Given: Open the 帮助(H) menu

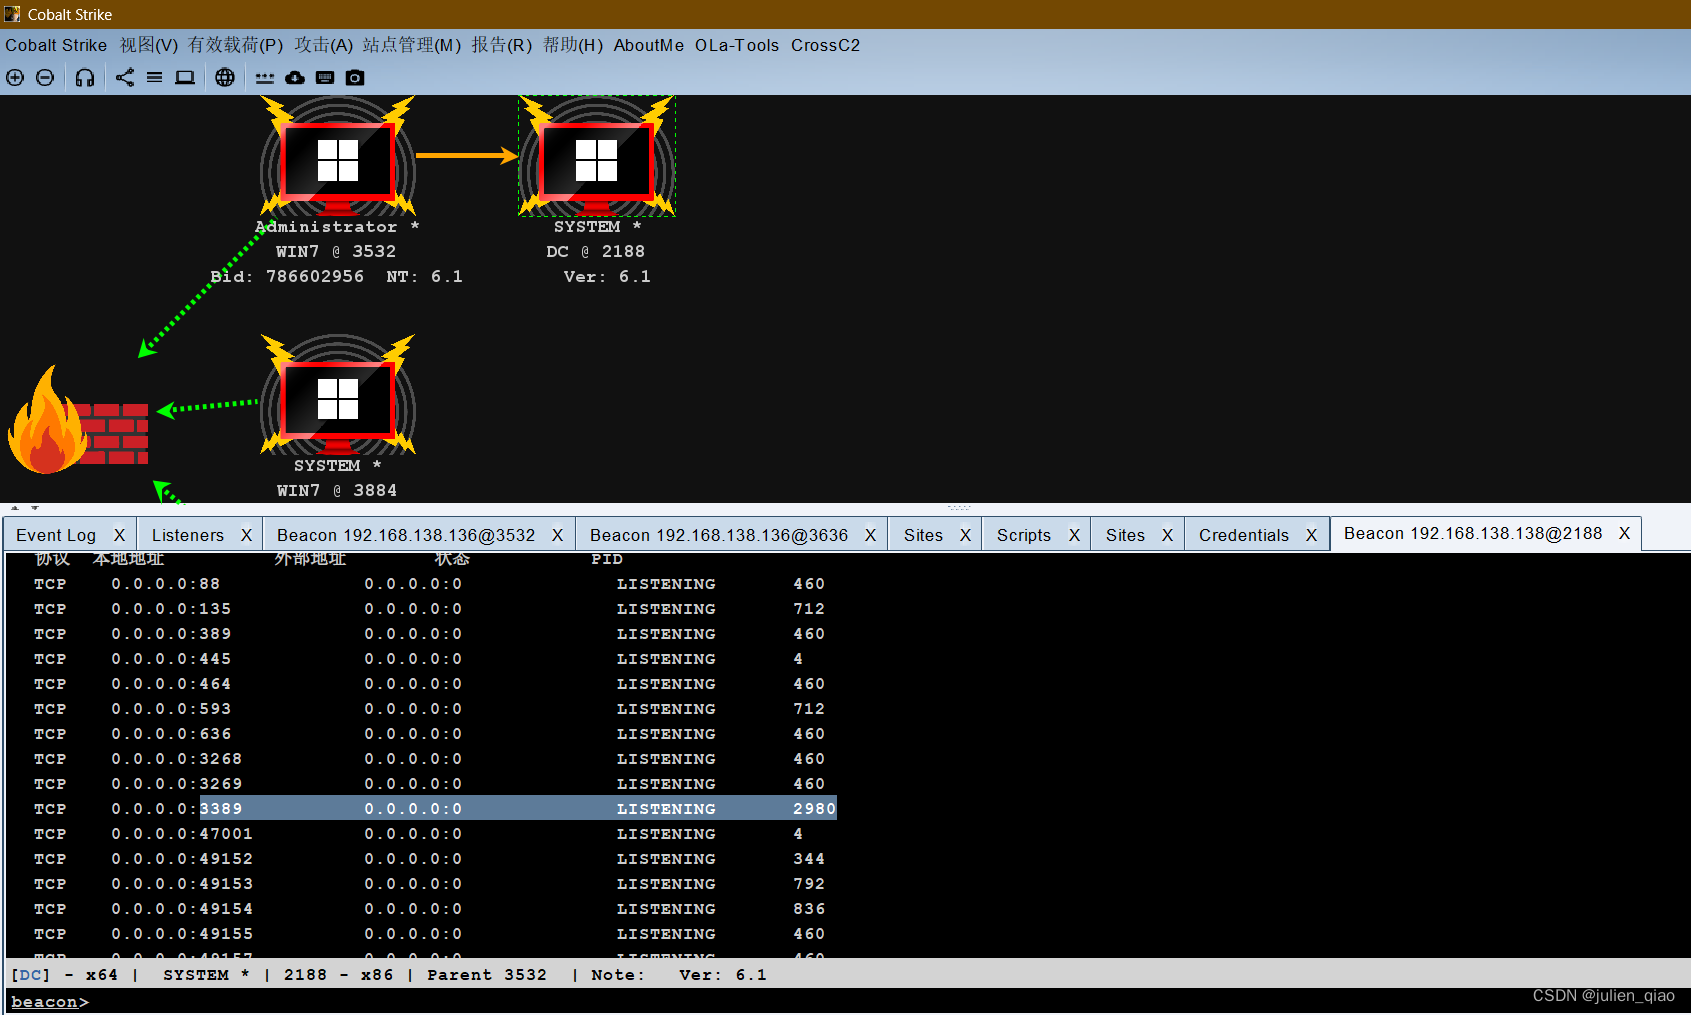Looking at the screenshot, I should 572,45.
